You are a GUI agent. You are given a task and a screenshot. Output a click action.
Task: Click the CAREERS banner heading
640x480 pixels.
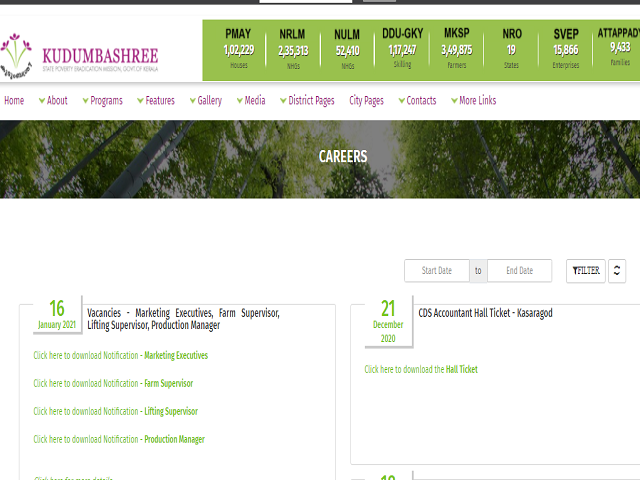pyautogui.click(x=343, y=157)
